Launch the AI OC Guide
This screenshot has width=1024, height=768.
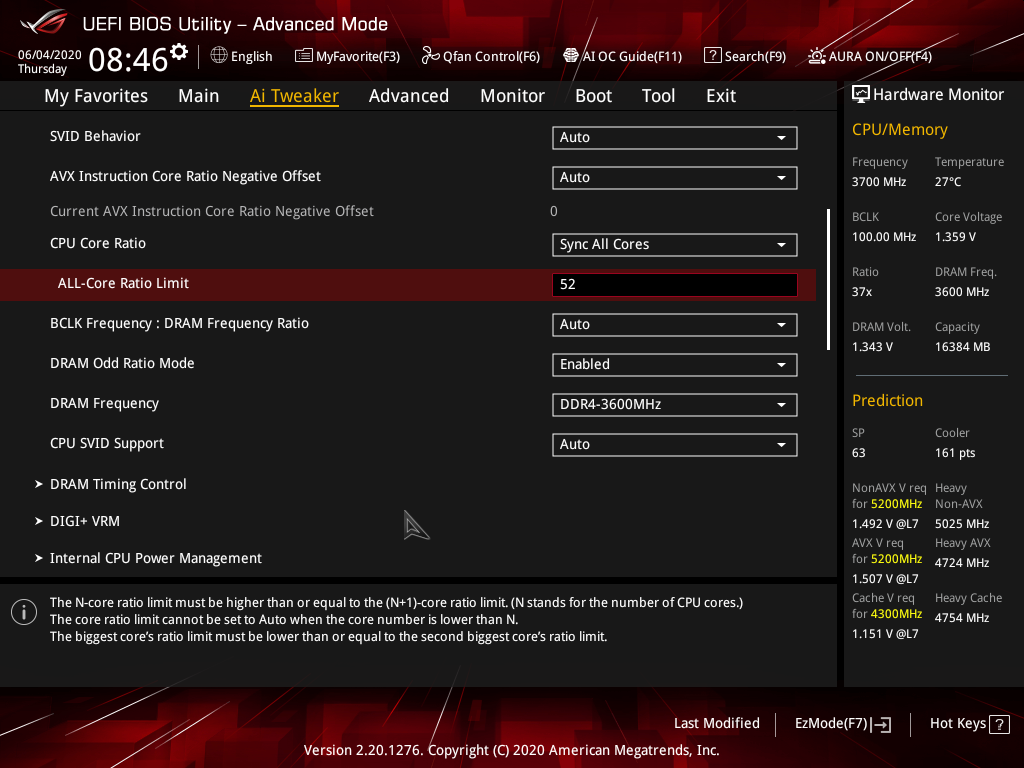pos(622,56)
